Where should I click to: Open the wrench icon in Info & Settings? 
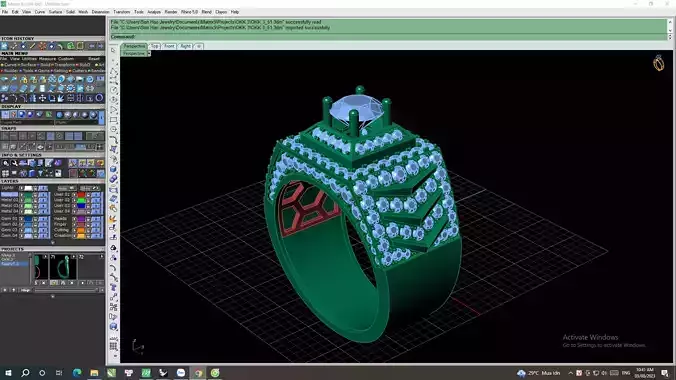pyautogui.click(x=14, y=163)
